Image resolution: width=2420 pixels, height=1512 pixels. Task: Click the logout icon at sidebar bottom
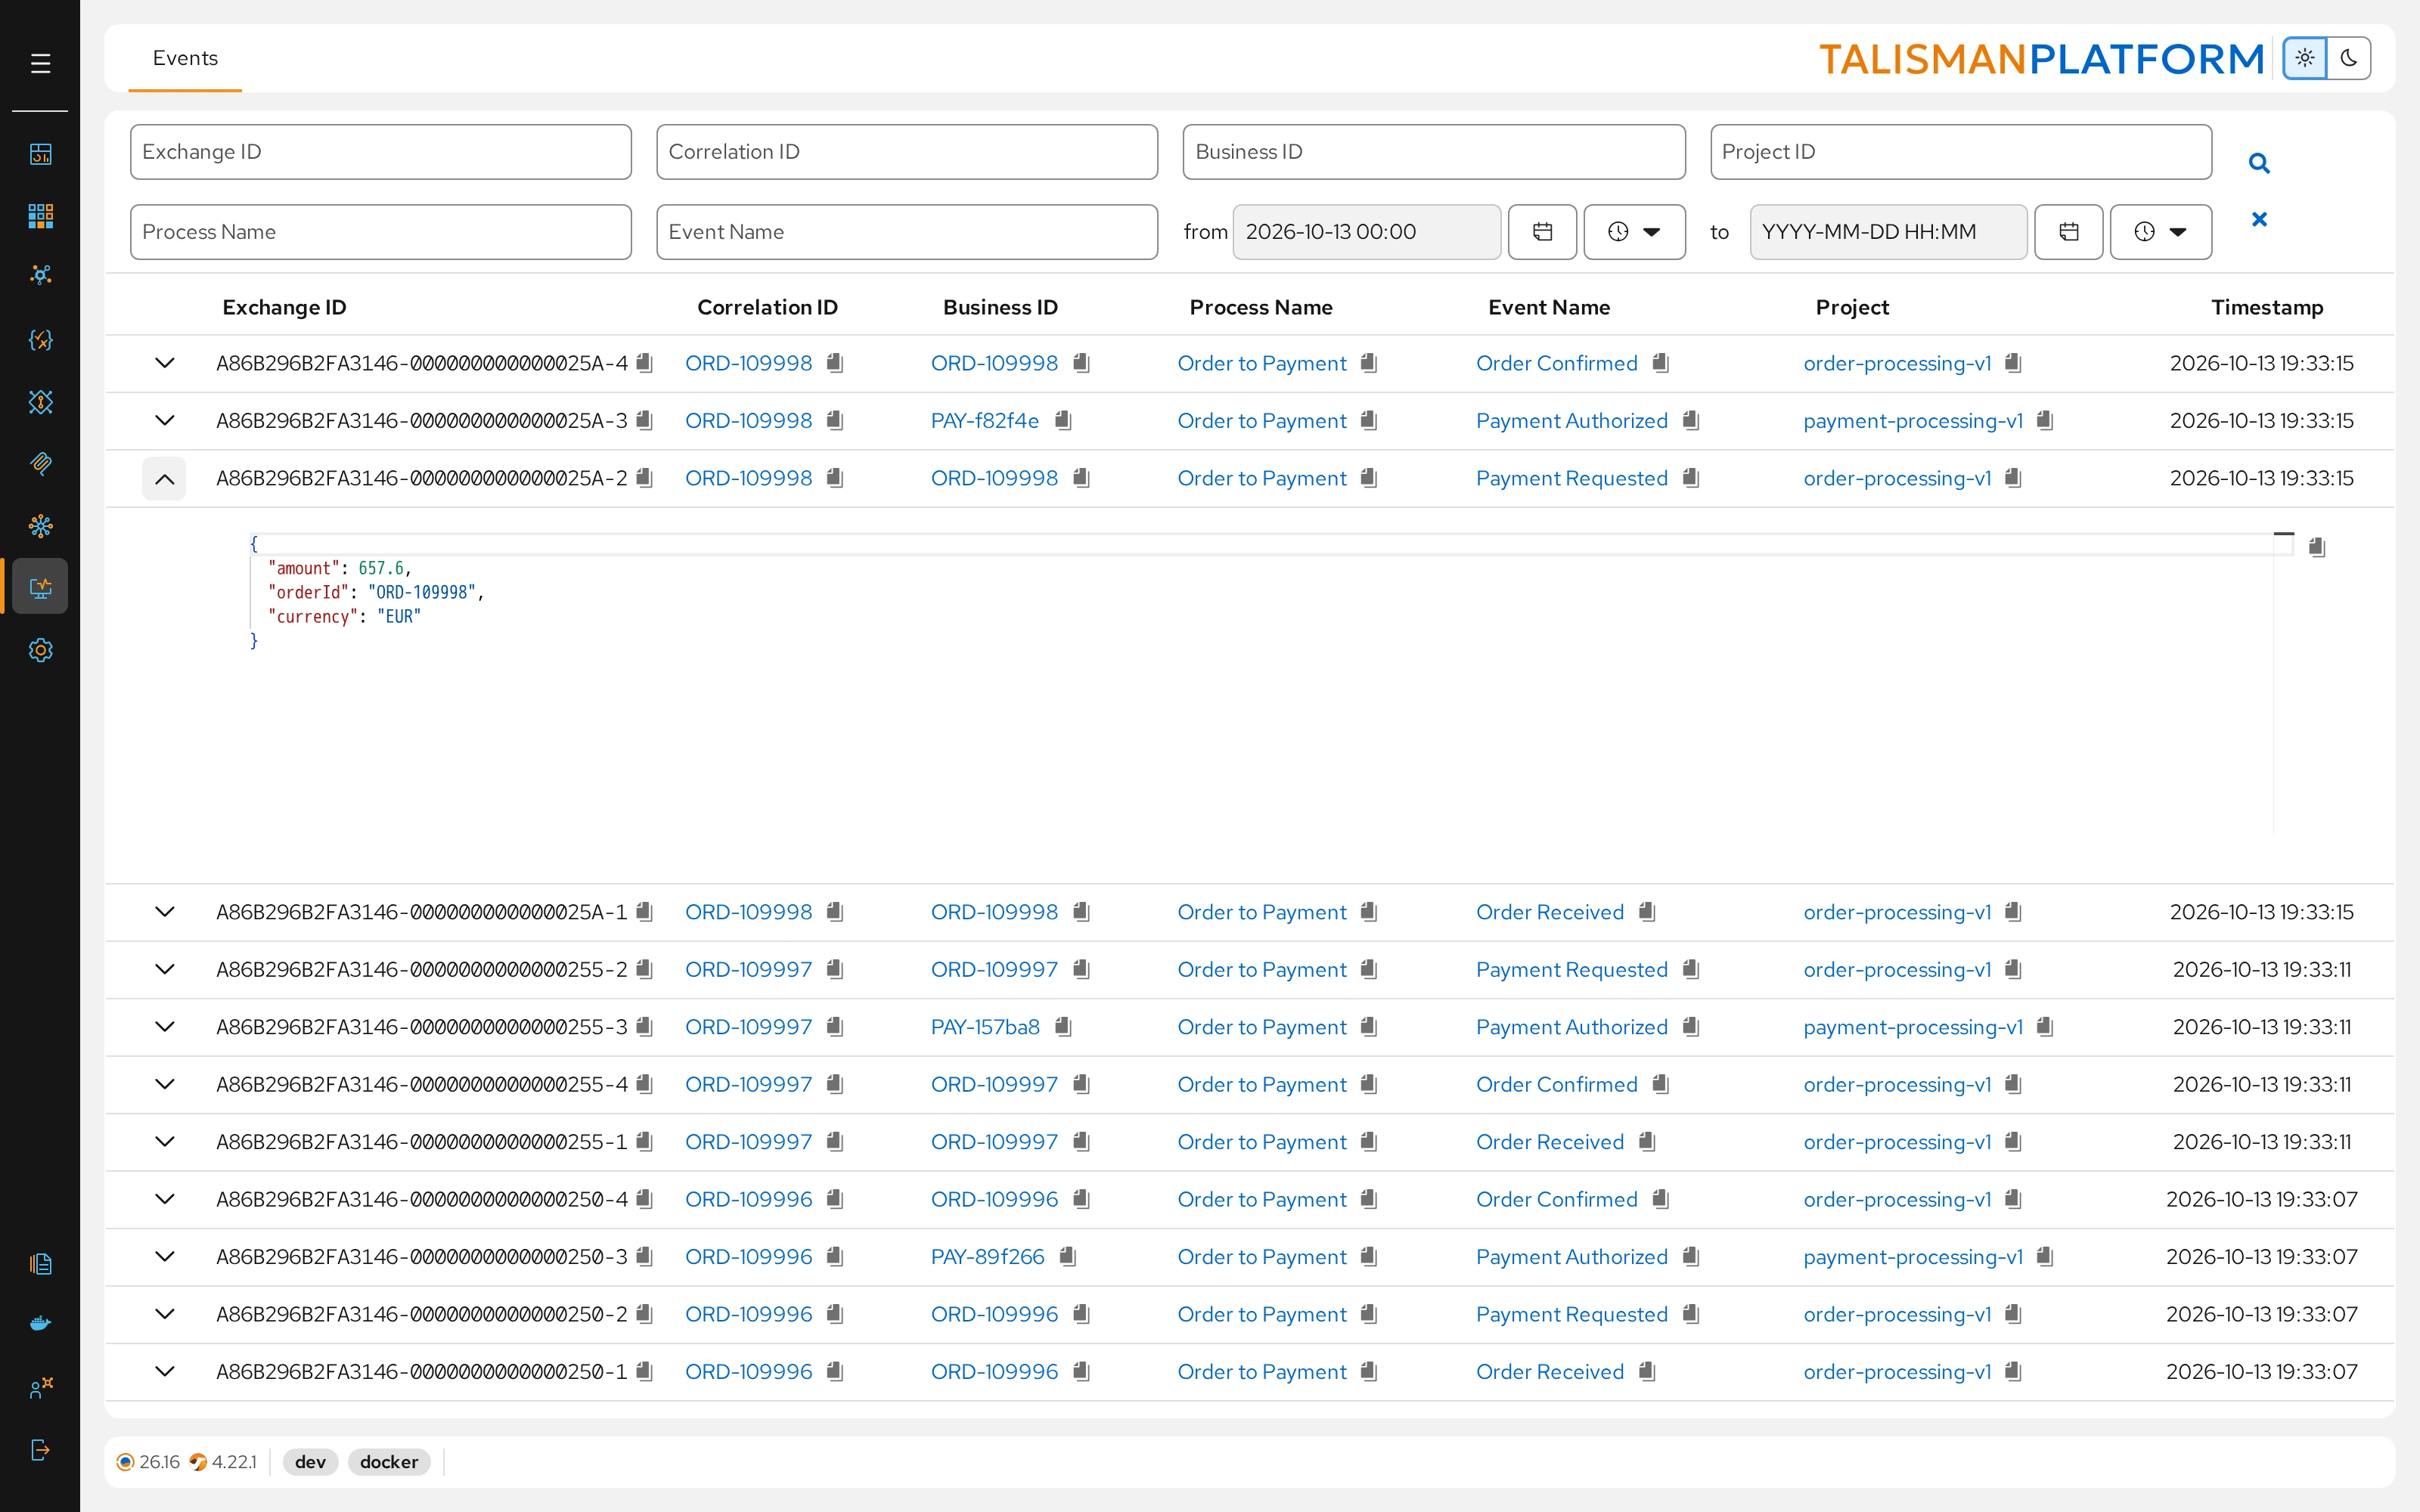(x=40, y=1450)
